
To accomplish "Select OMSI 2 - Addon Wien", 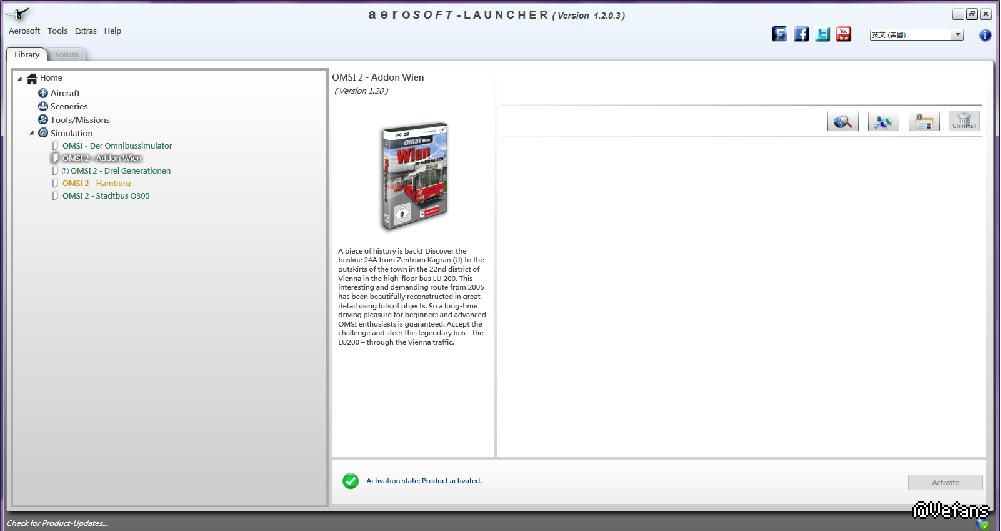I will pos(102,158).
